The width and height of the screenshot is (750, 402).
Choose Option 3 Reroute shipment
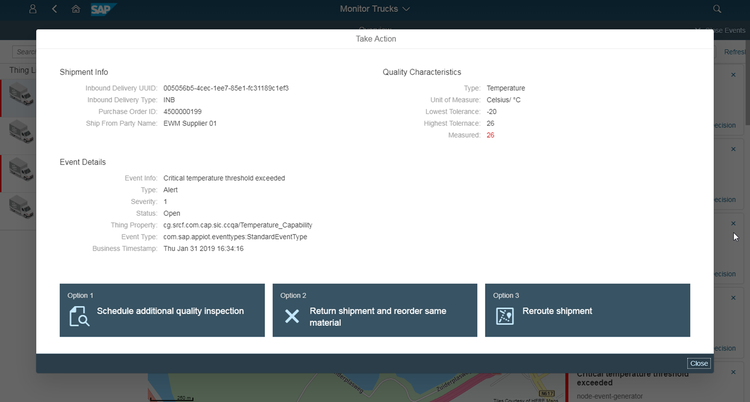(x=587, y=310)
